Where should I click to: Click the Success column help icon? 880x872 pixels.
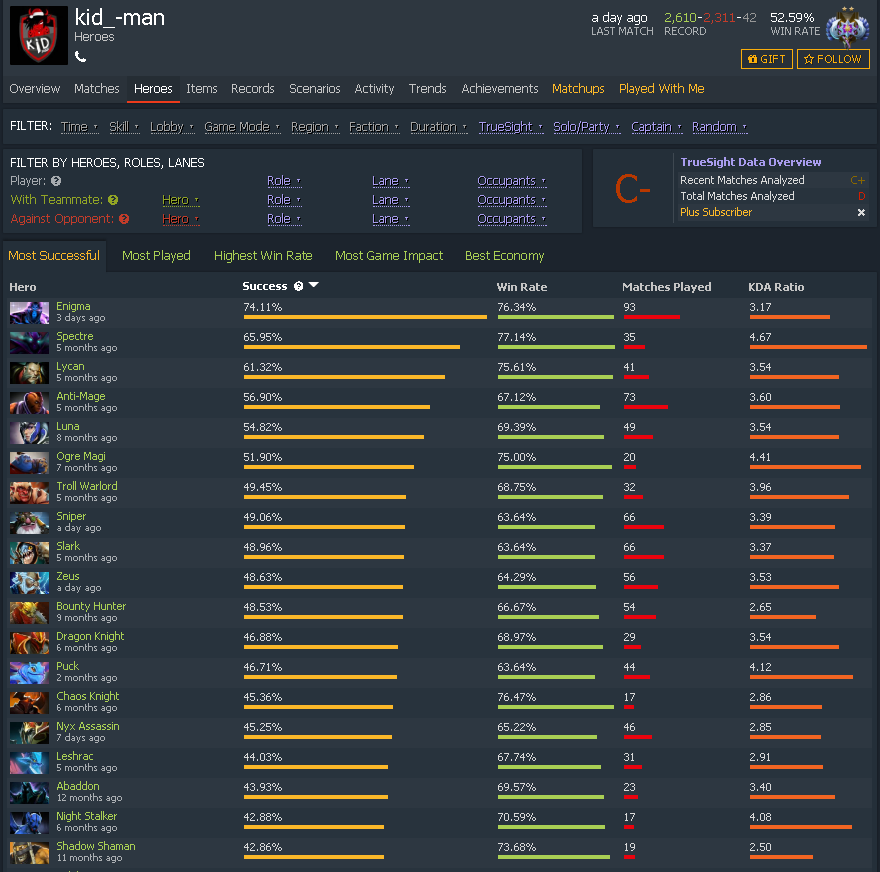coord(299,286)
